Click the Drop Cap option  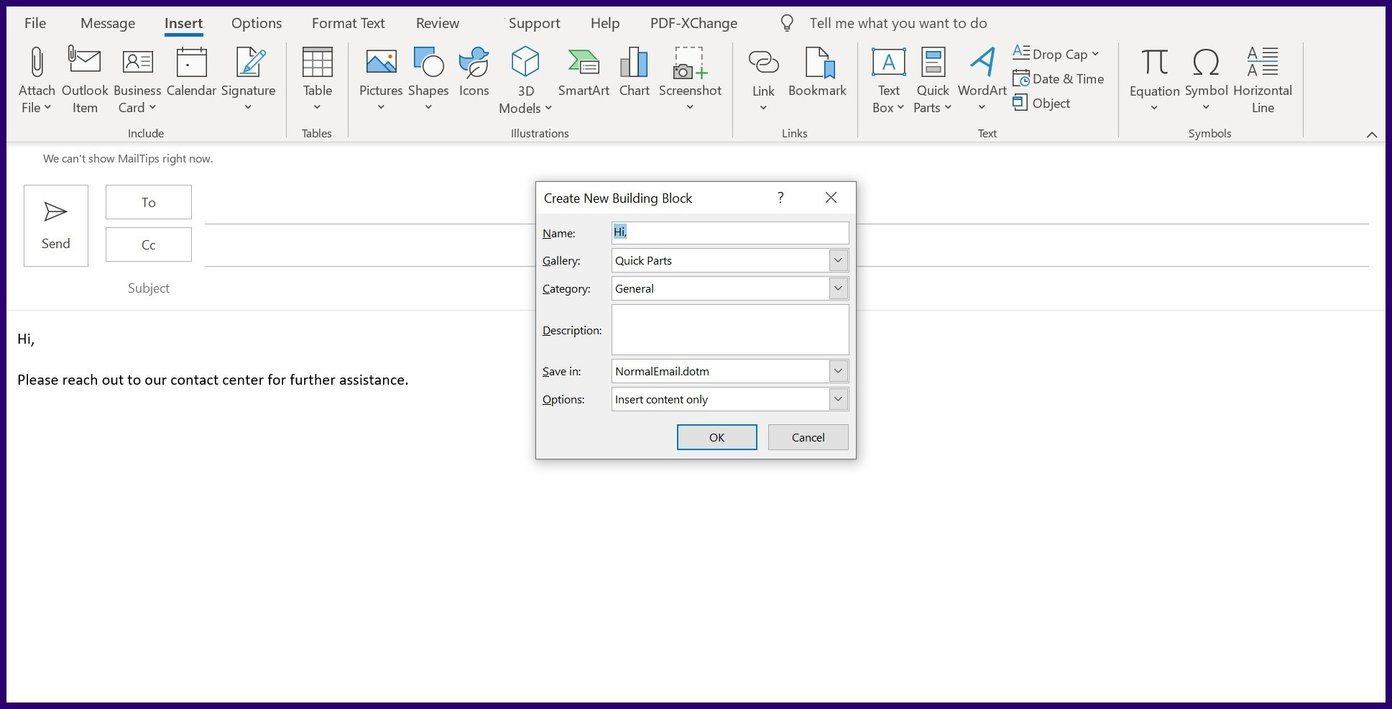pyautogui.click(x=1056, y=54)
